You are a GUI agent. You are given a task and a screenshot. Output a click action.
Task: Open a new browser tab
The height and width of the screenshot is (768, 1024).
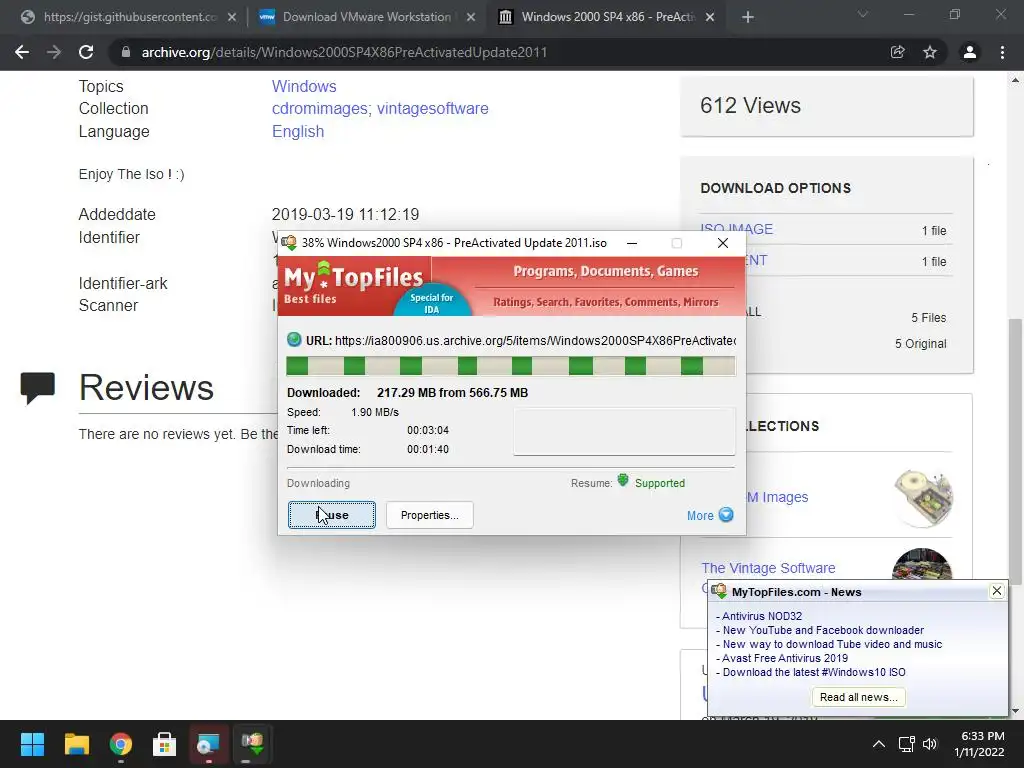748,18
